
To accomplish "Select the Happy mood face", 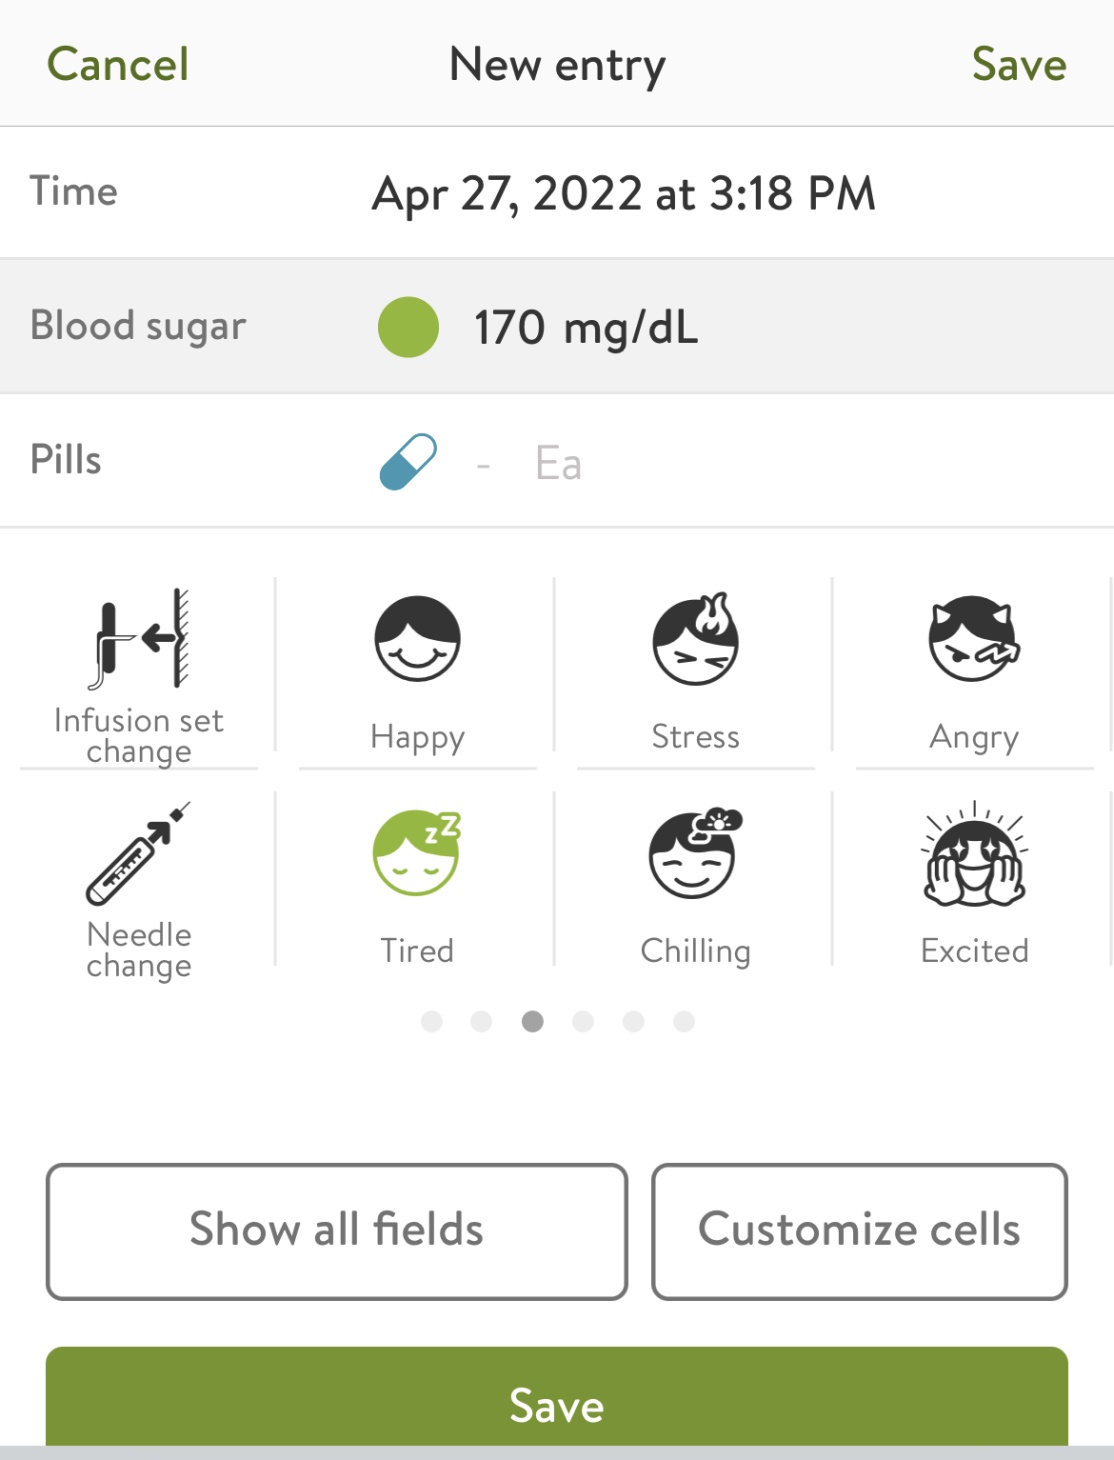I will [417, 639].
